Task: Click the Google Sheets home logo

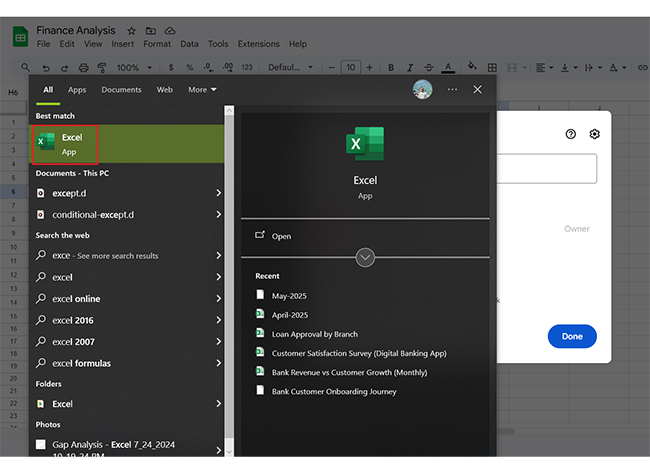Action: point(20,36)
